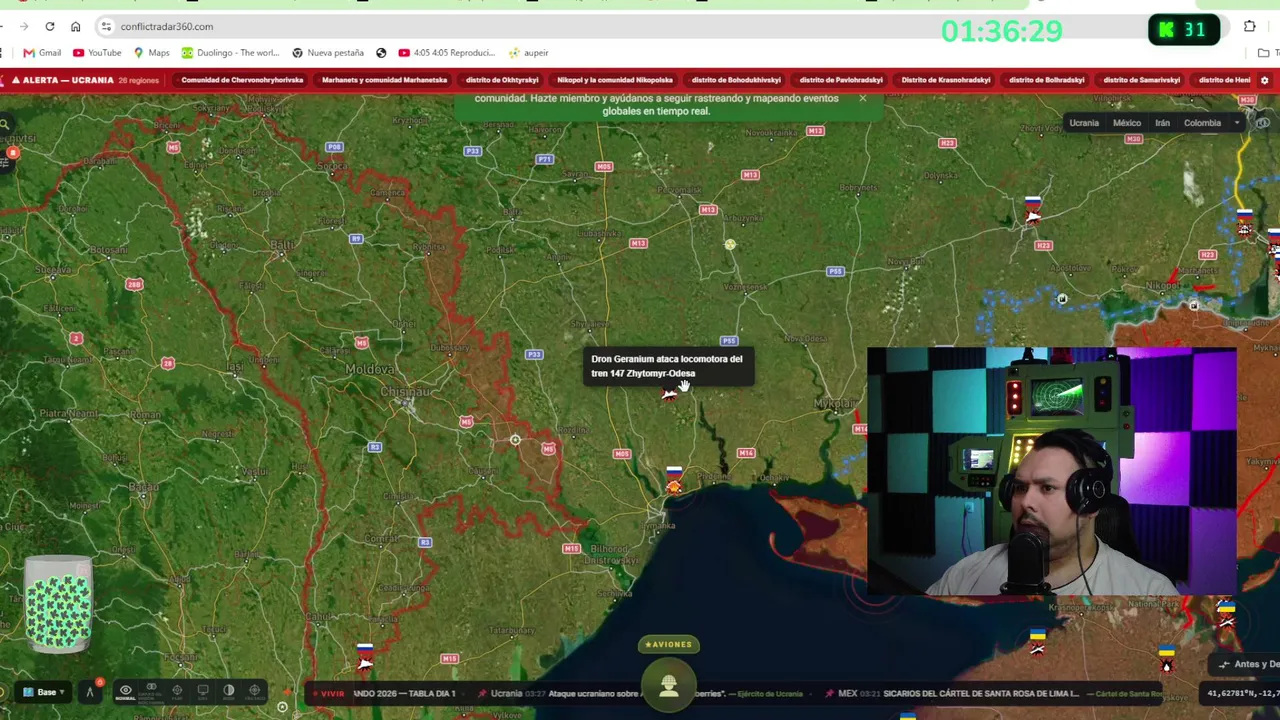Select the Normal view eye mode

[125, 691]
